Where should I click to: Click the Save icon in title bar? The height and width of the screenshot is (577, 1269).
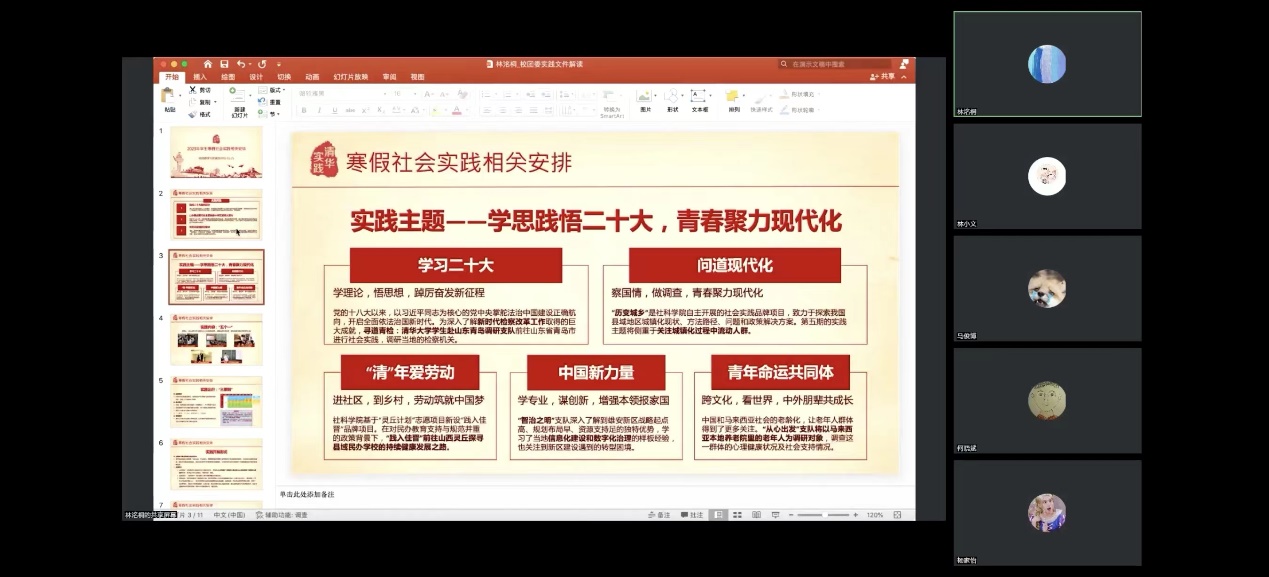pyautogui.click(x=224, y=64)
